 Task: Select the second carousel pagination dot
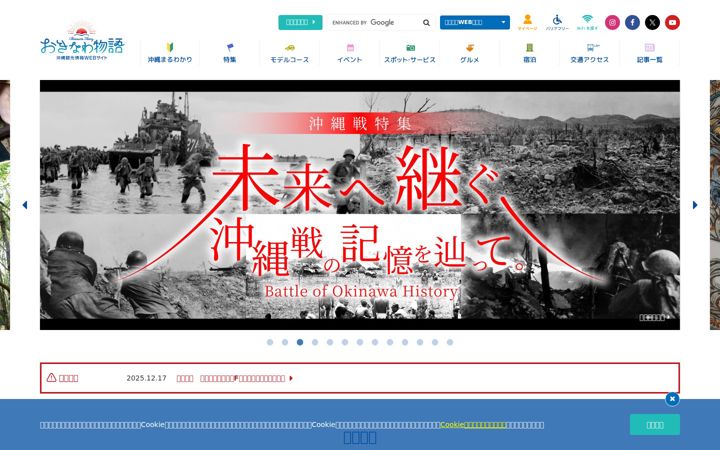(x=285, y=342)
